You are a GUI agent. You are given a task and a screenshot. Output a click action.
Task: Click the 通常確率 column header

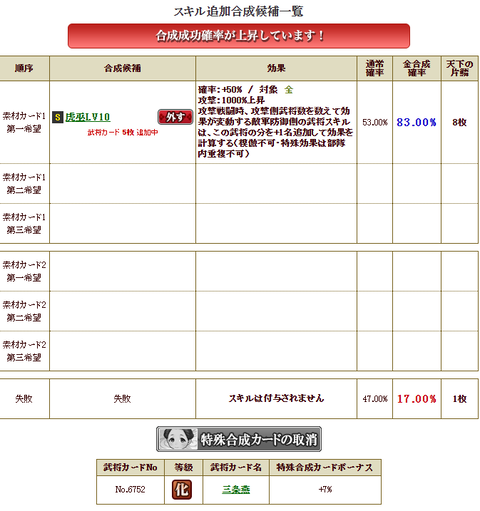(375, 68)
